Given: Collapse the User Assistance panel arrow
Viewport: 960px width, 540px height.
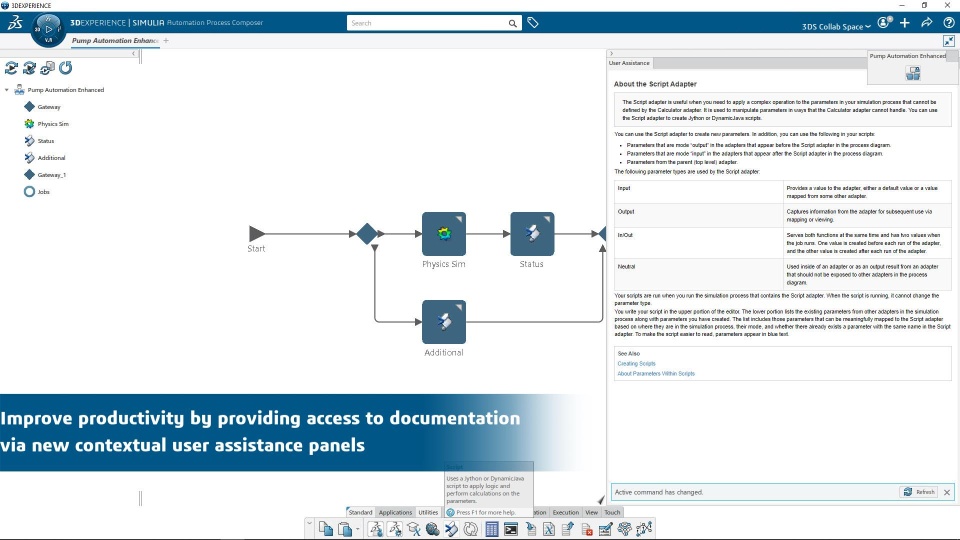Looking at the screenshot, I should click(x=612, y=54).
